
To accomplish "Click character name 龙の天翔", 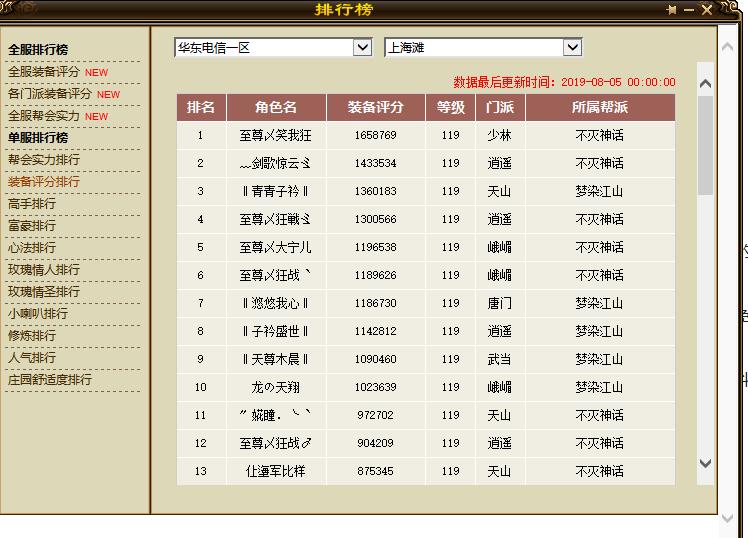I will pyautogui.click(x=275, y=387).
